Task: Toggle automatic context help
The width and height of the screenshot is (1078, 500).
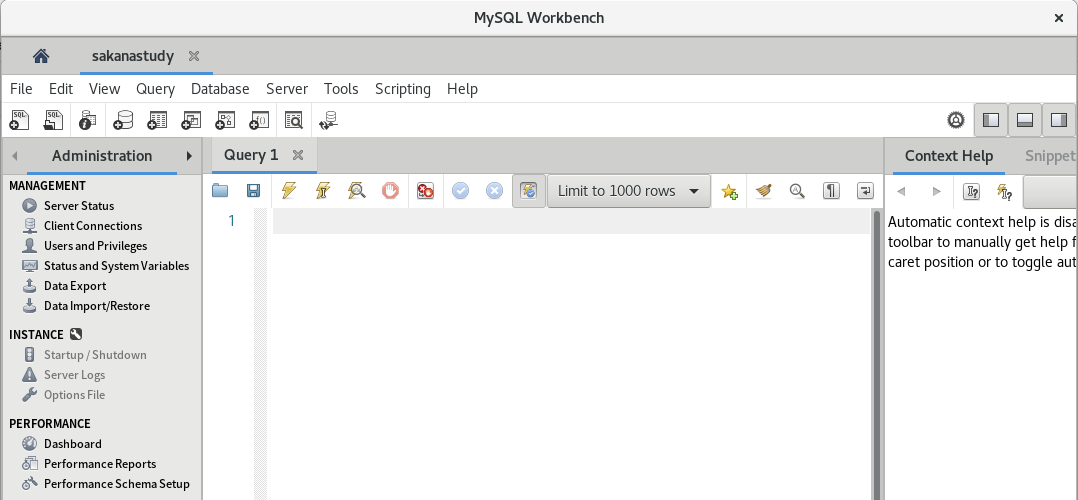Action: pyautogui.click(x=1005, y=191)
